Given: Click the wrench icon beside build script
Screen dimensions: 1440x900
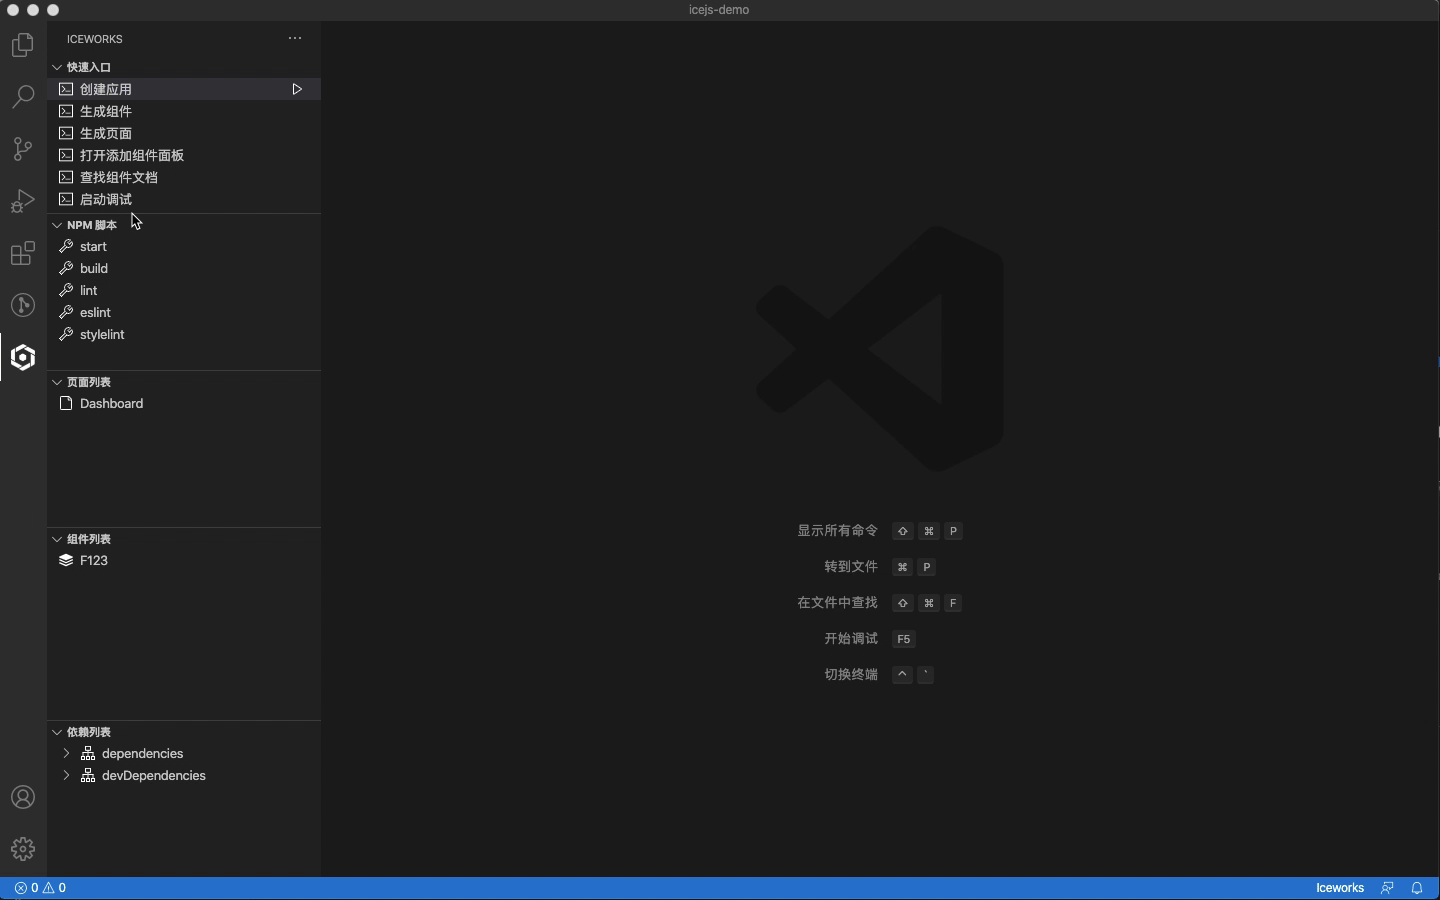Looking at the screenshot, I should point(66,268).
